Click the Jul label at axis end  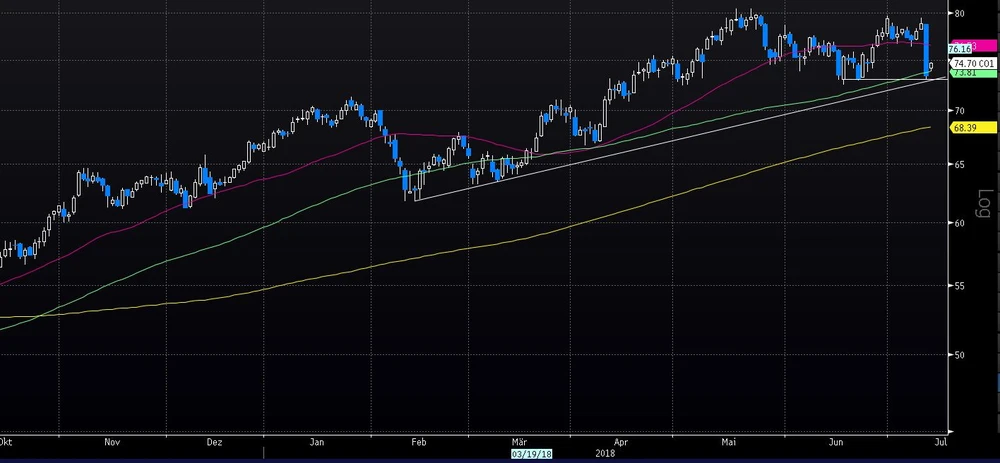(x=939, y=439)
